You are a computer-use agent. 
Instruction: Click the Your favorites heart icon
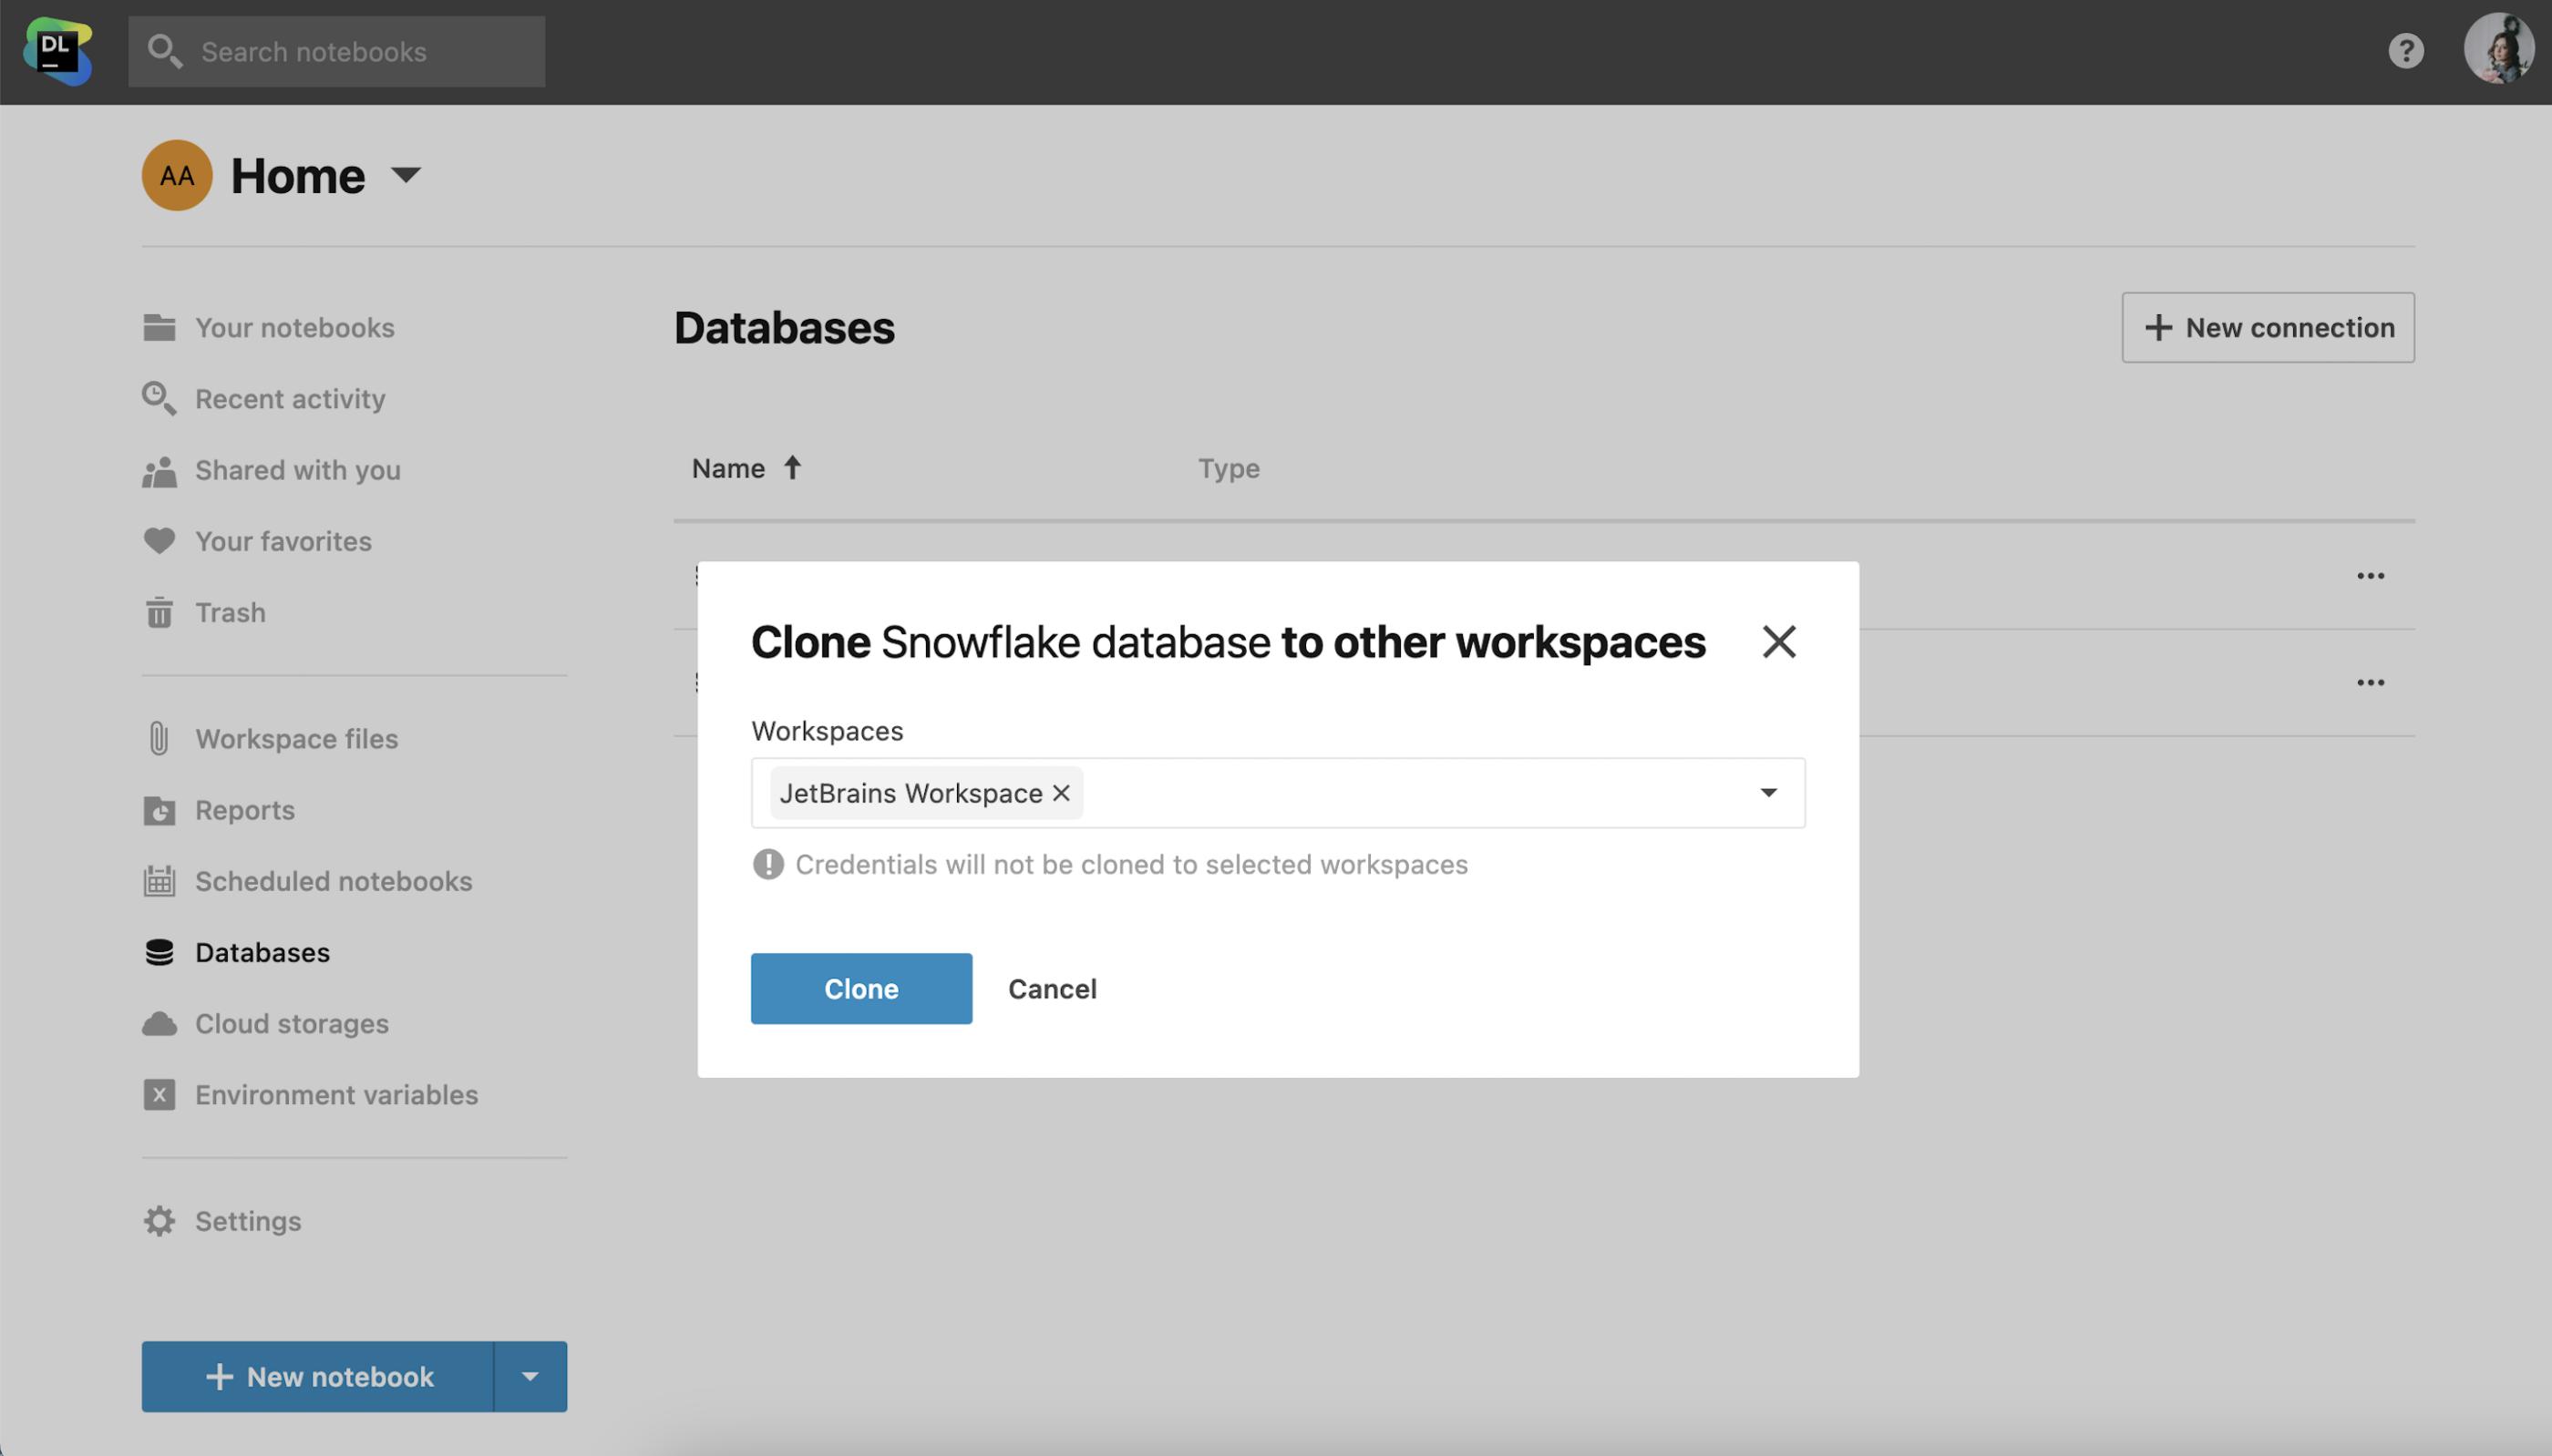159,541
